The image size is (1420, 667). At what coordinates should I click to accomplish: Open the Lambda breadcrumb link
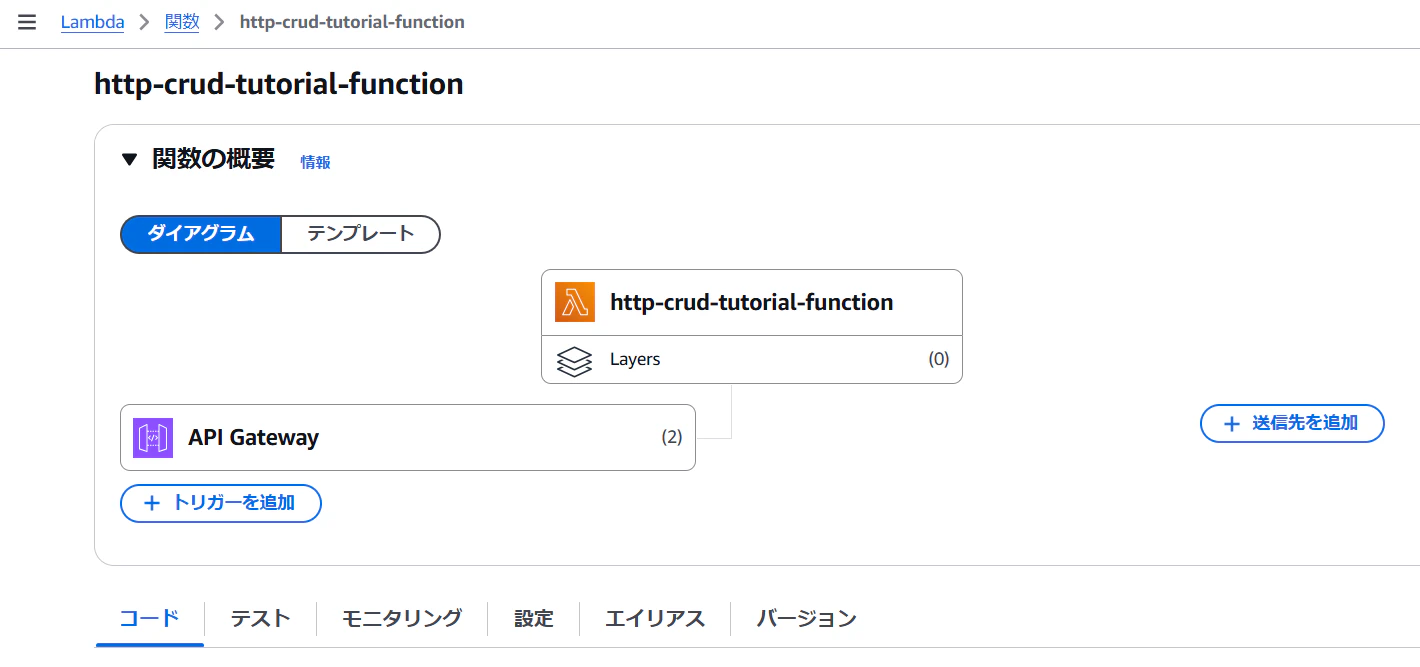pos(93,22)
